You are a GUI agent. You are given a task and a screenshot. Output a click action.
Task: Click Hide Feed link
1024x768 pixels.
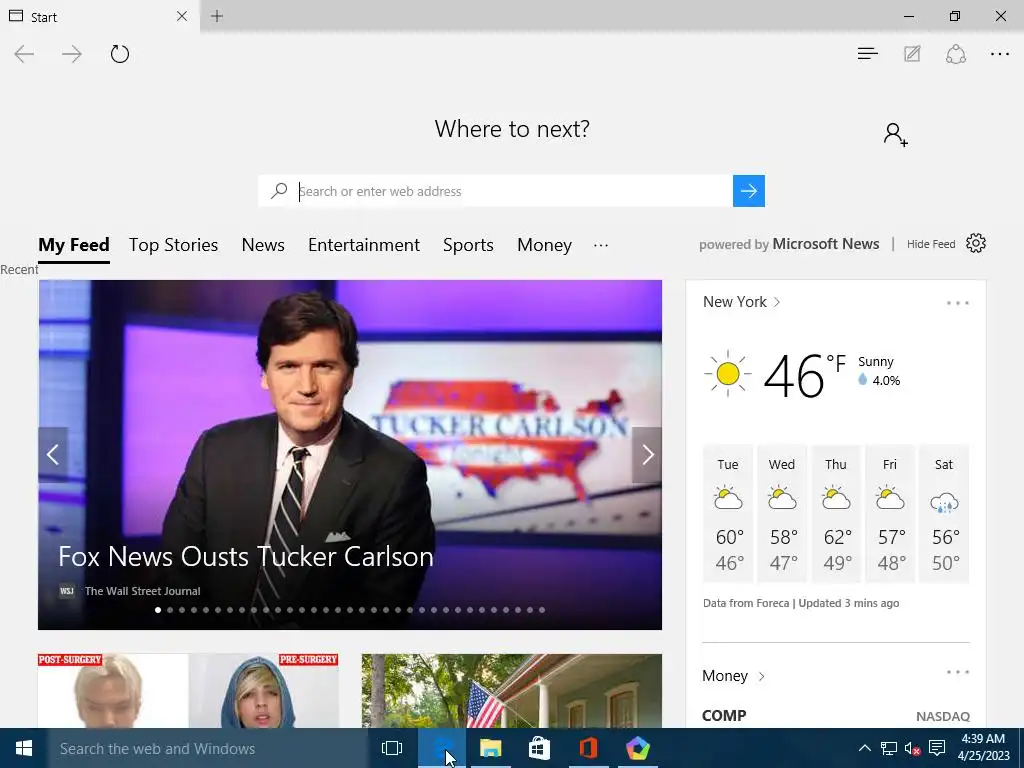[x=931, y=244]
